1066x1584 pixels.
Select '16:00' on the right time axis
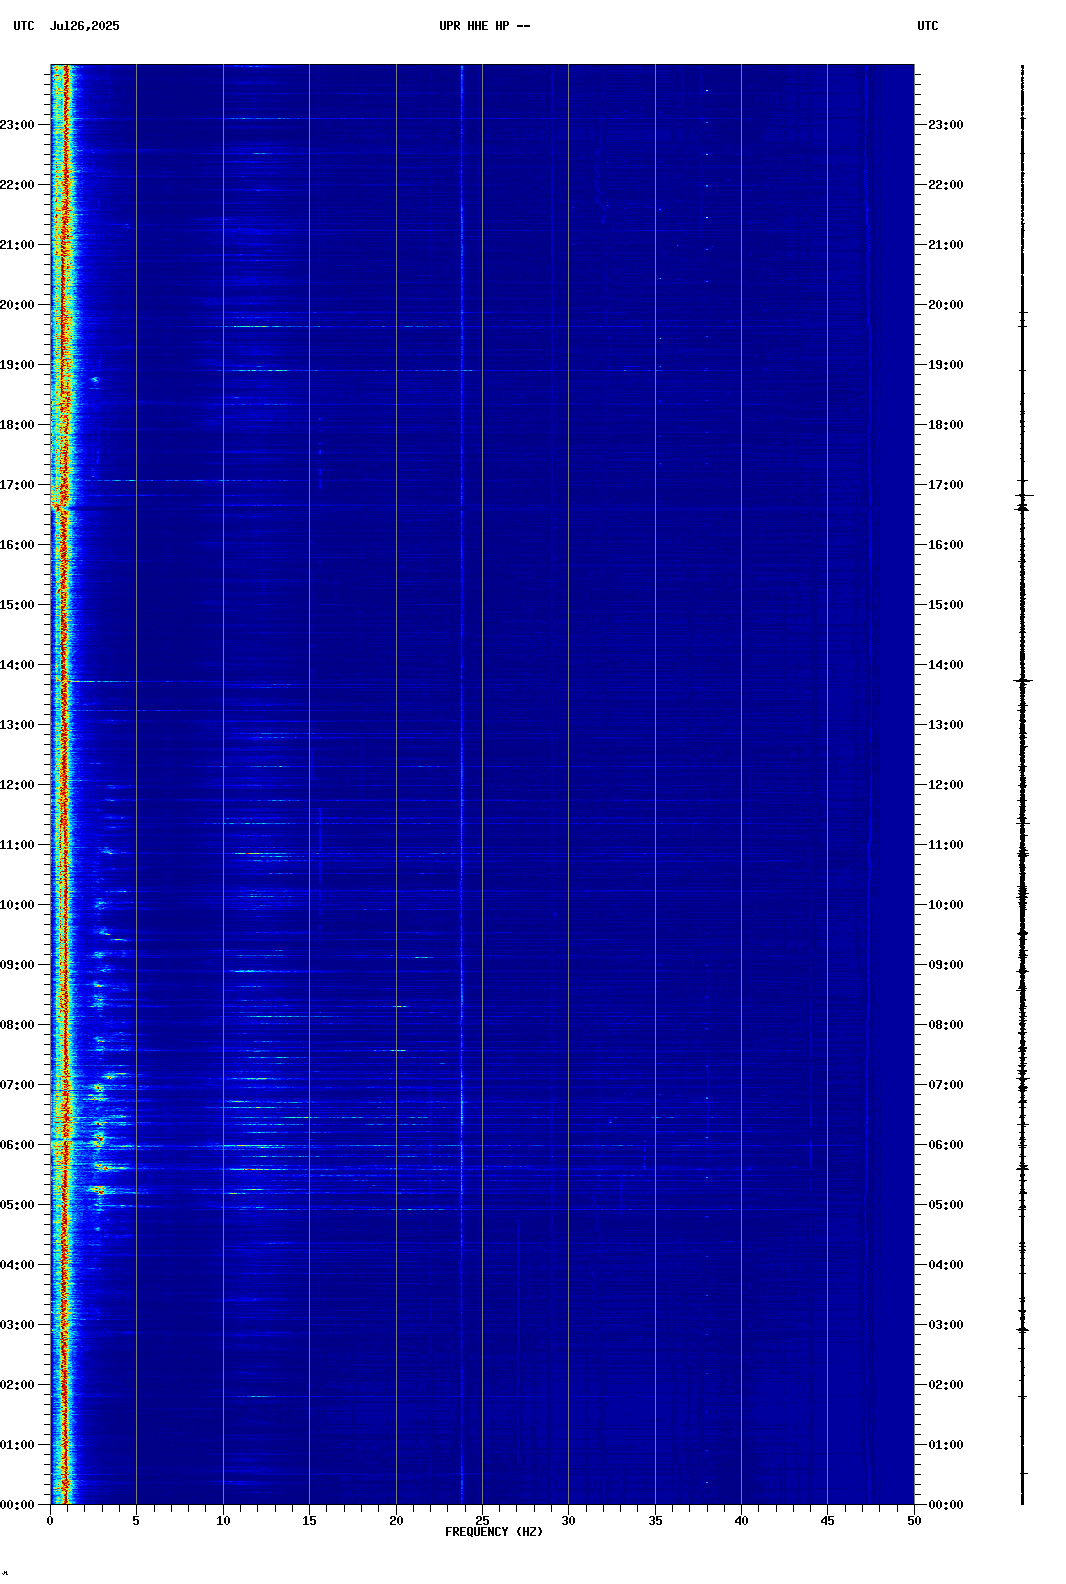pos(946,545)
